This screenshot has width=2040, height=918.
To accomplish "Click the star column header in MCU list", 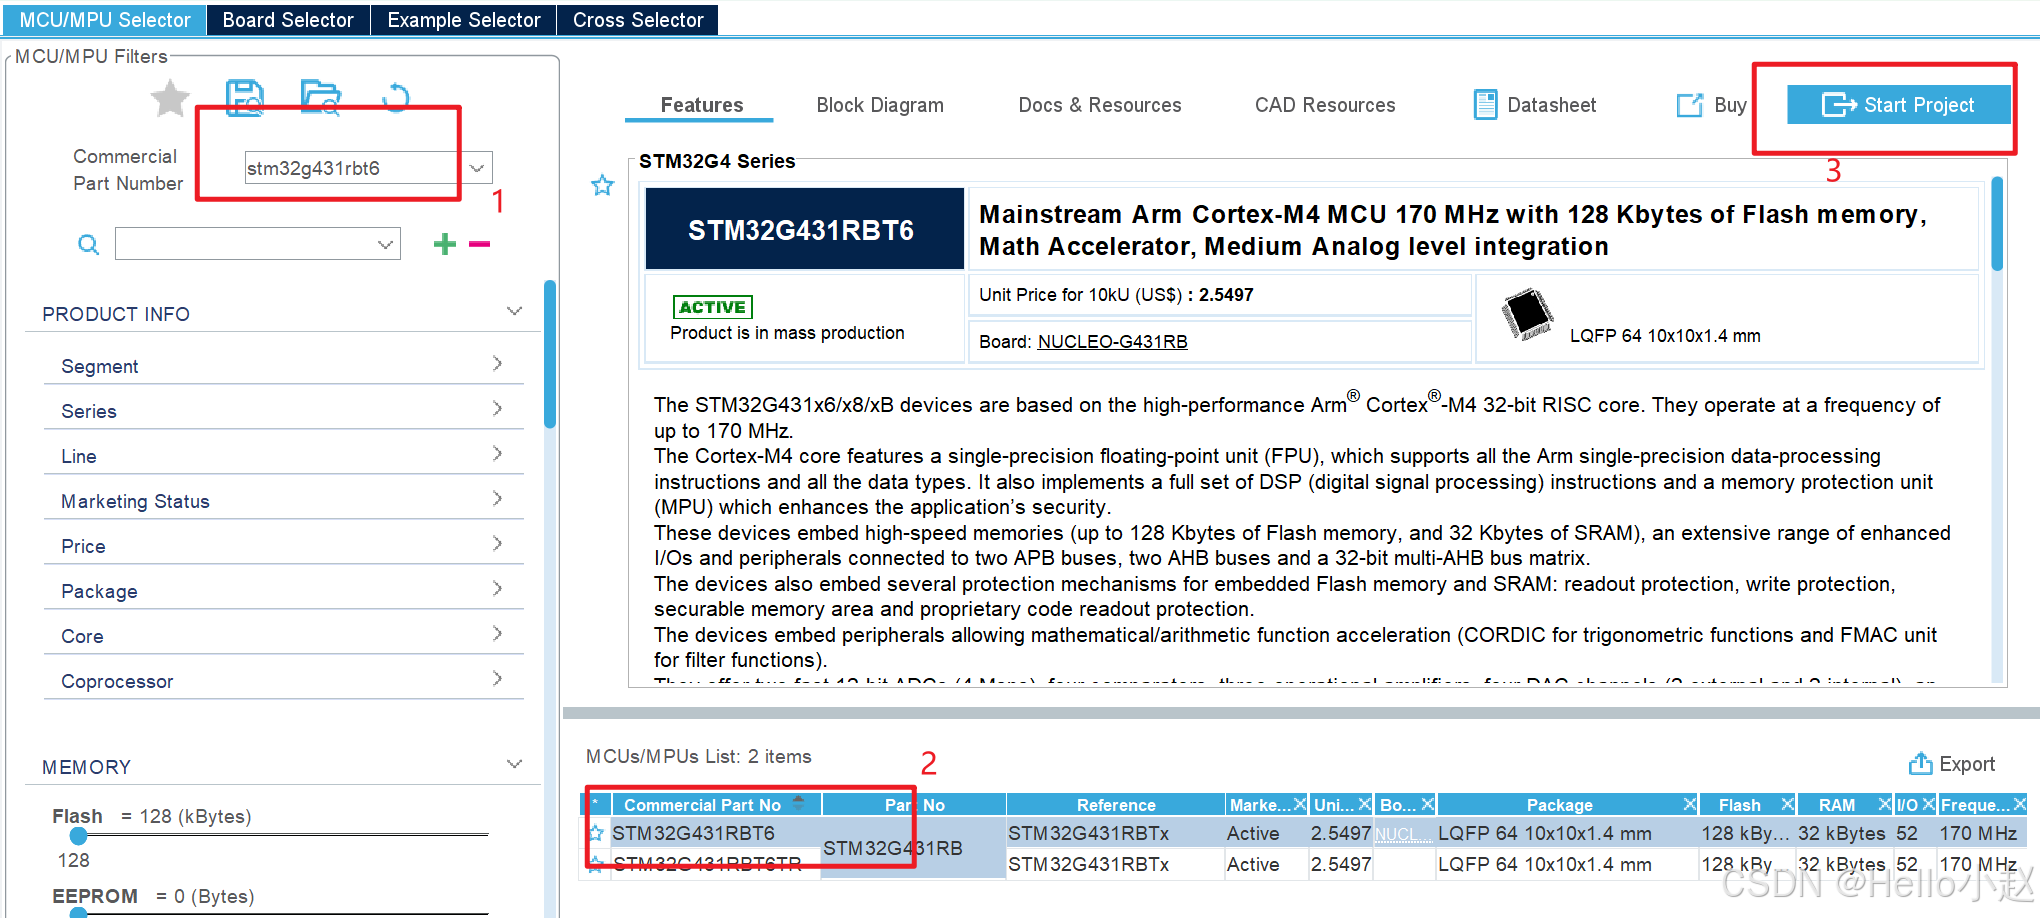I will (596, 804).
